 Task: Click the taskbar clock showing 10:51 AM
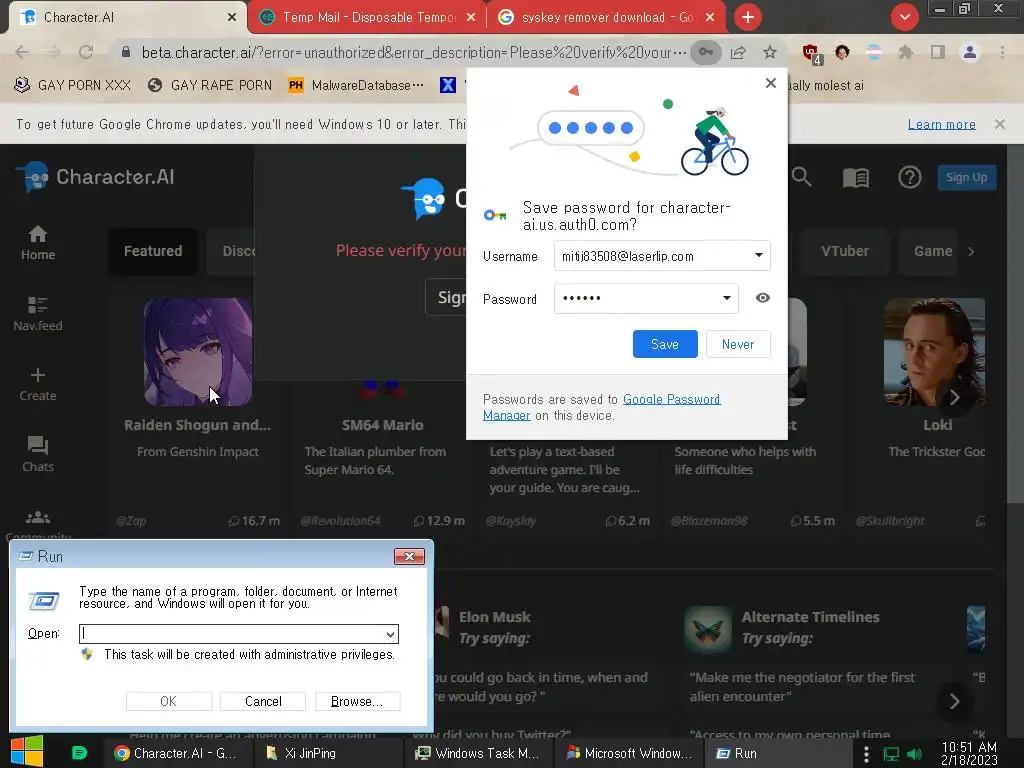click(969, 754)
